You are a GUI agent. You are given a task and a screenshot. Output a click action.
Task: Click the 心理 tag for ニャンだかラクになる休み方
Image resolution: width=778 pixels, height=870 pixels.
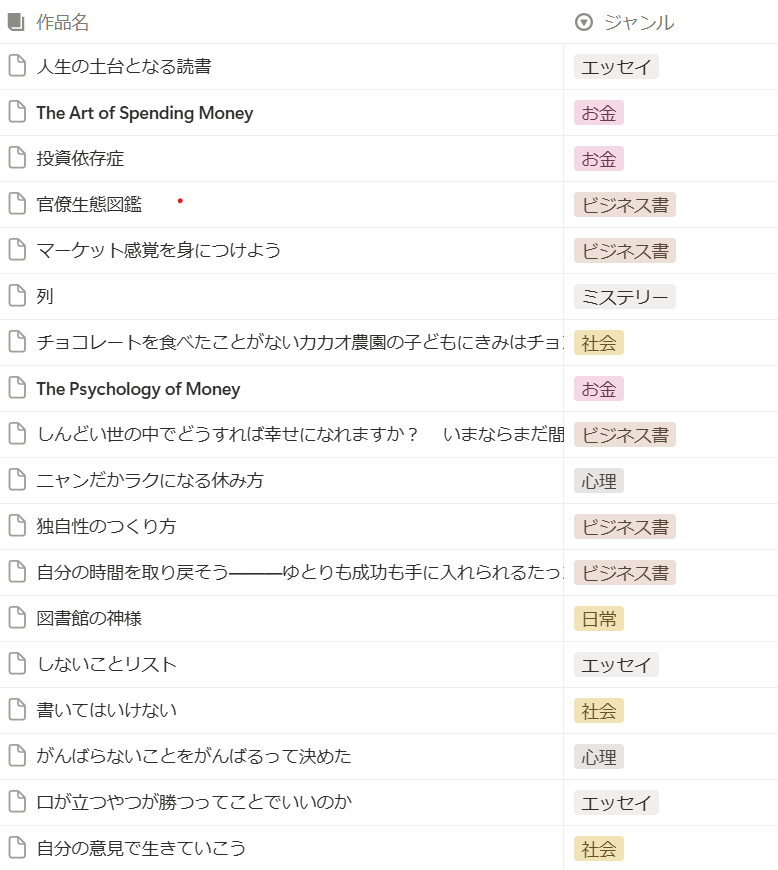pyautogui.click(x=599, y=481)
